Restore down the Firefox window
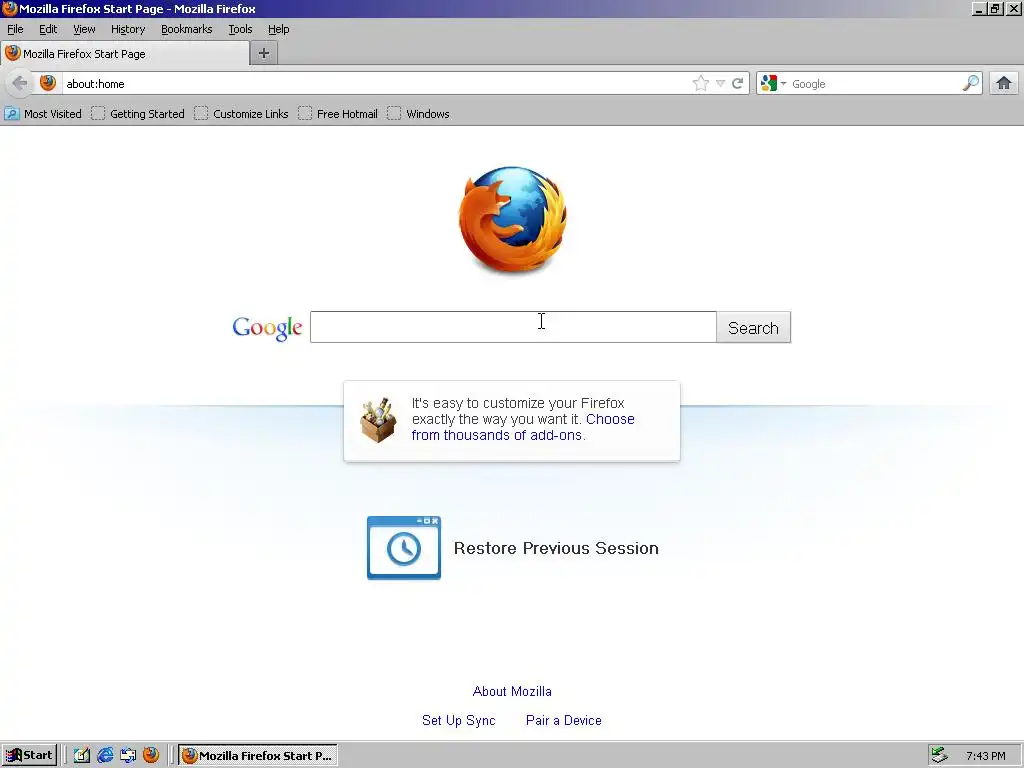 tap(995, 8)
